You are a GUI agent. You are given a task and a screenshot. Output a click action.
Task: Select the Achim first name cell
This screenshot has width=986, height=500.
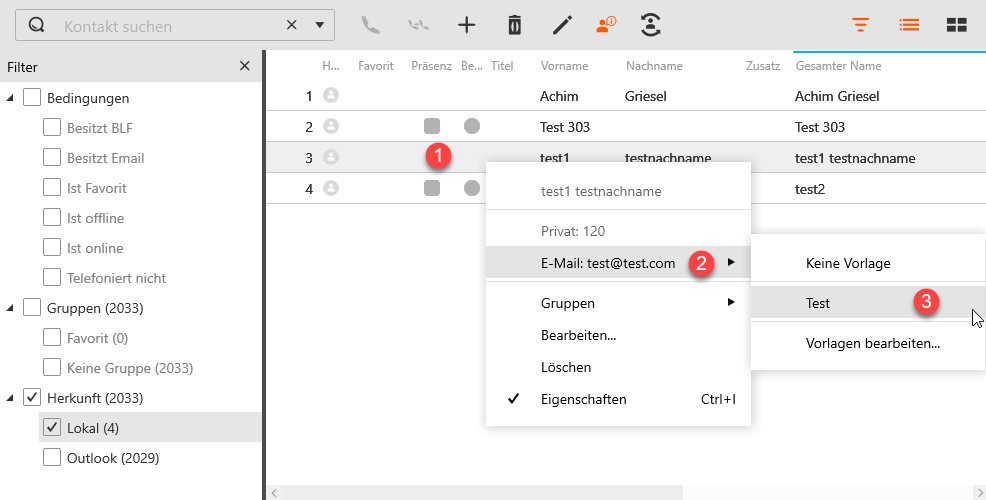pos(559,96)
